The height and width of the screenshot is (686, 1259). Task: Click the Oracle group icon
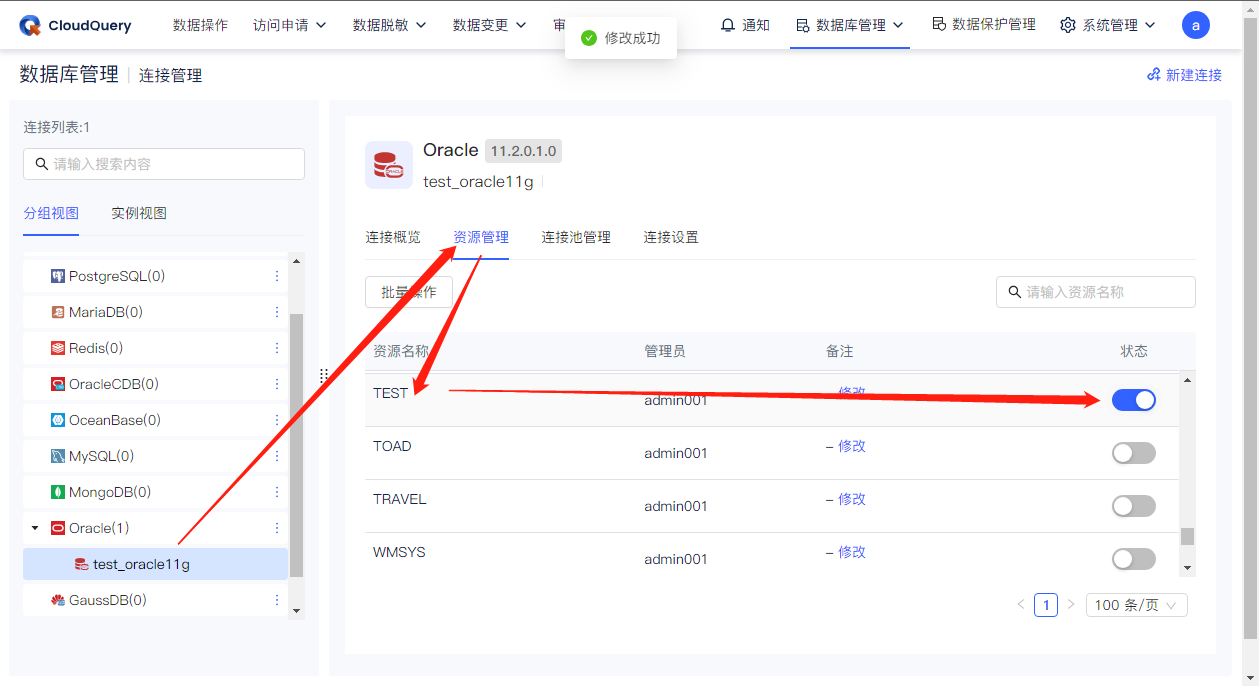coord(58,528)
